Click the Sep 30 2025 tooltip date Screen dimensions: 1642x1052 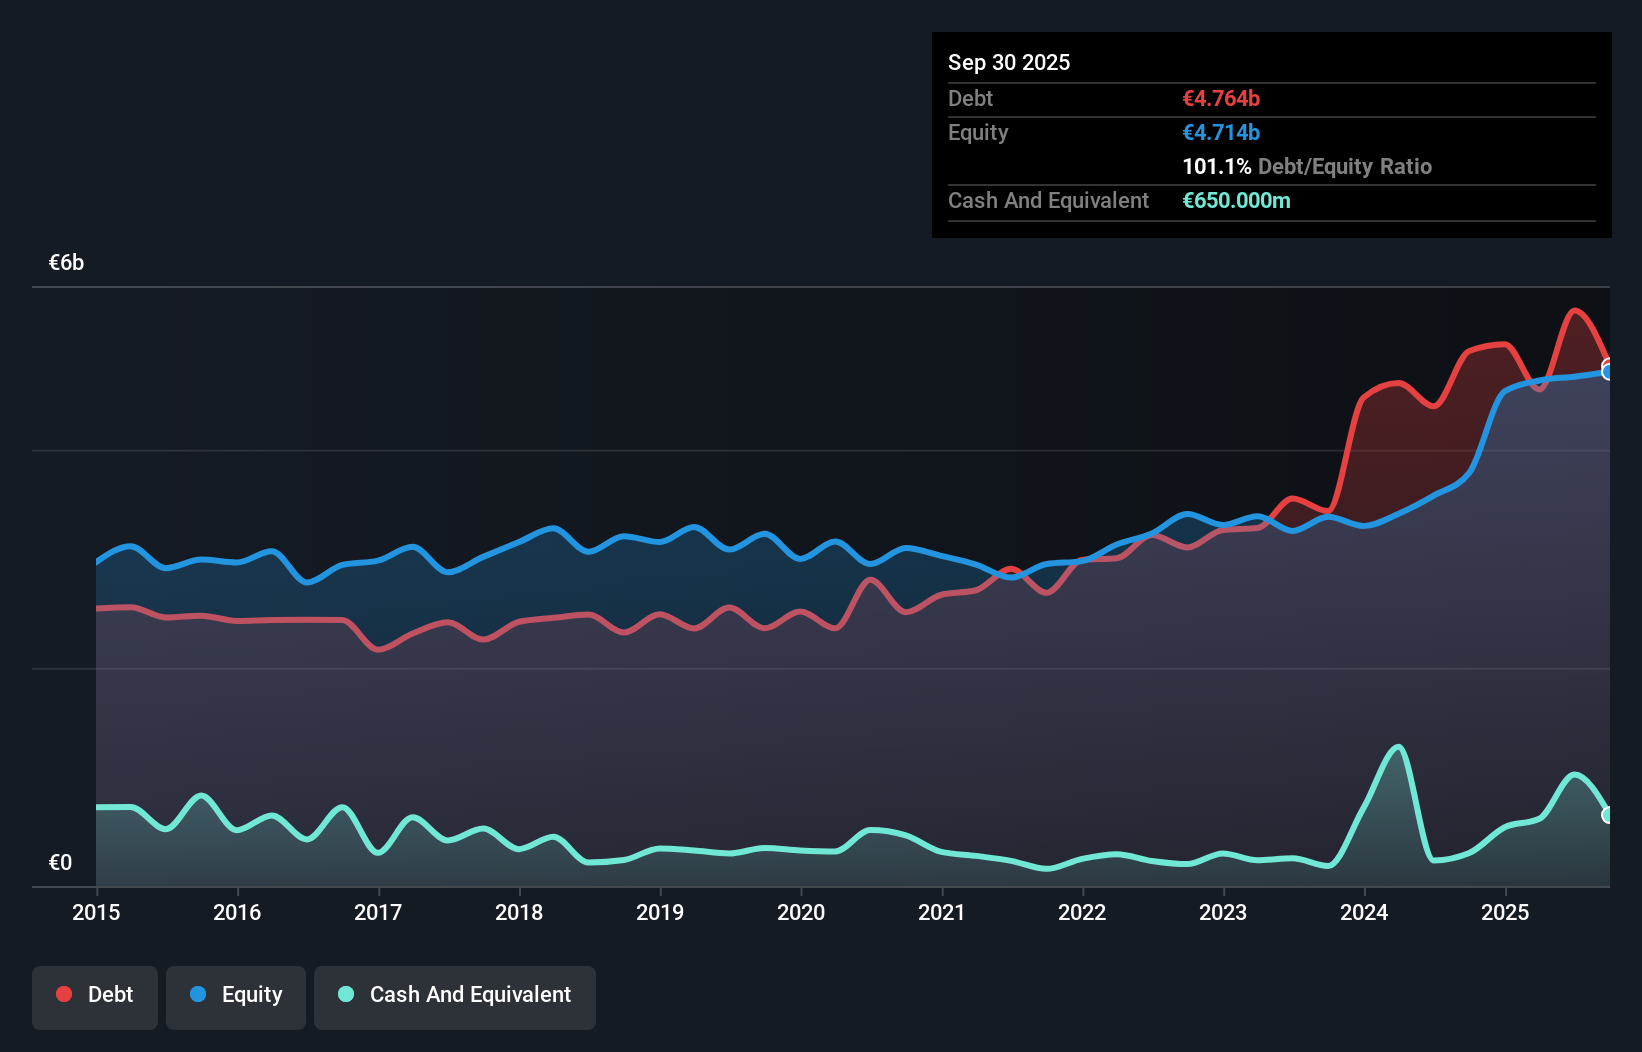coord(1009,62)
